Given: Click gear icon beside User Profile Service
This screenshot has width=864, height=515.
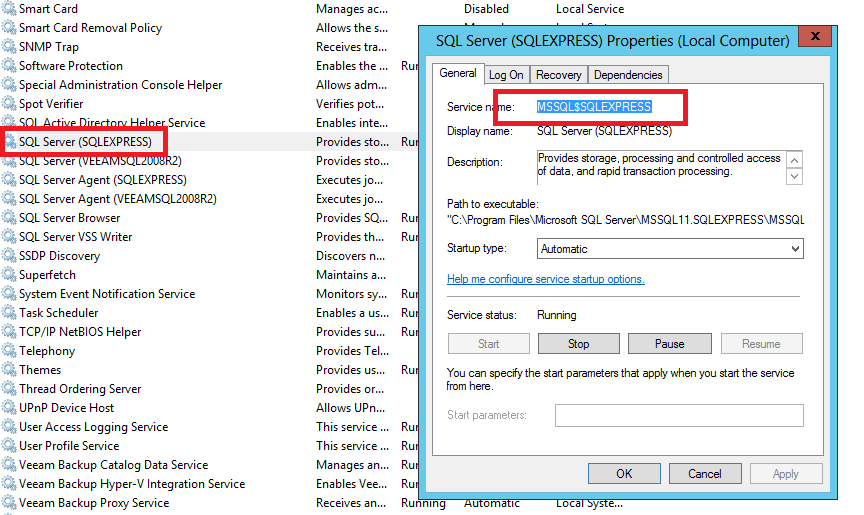Looking at the screenshot, I should coord(9,446).
